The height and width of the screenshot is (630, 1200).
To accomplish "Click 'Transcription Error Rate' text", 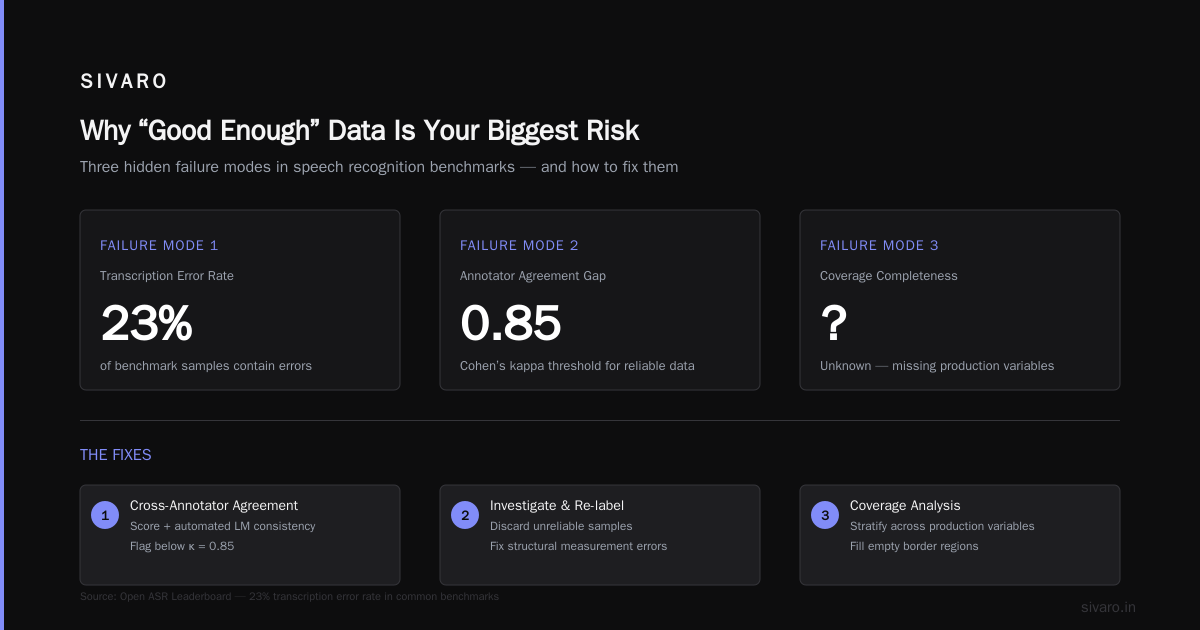I will (x=167, y=275).
